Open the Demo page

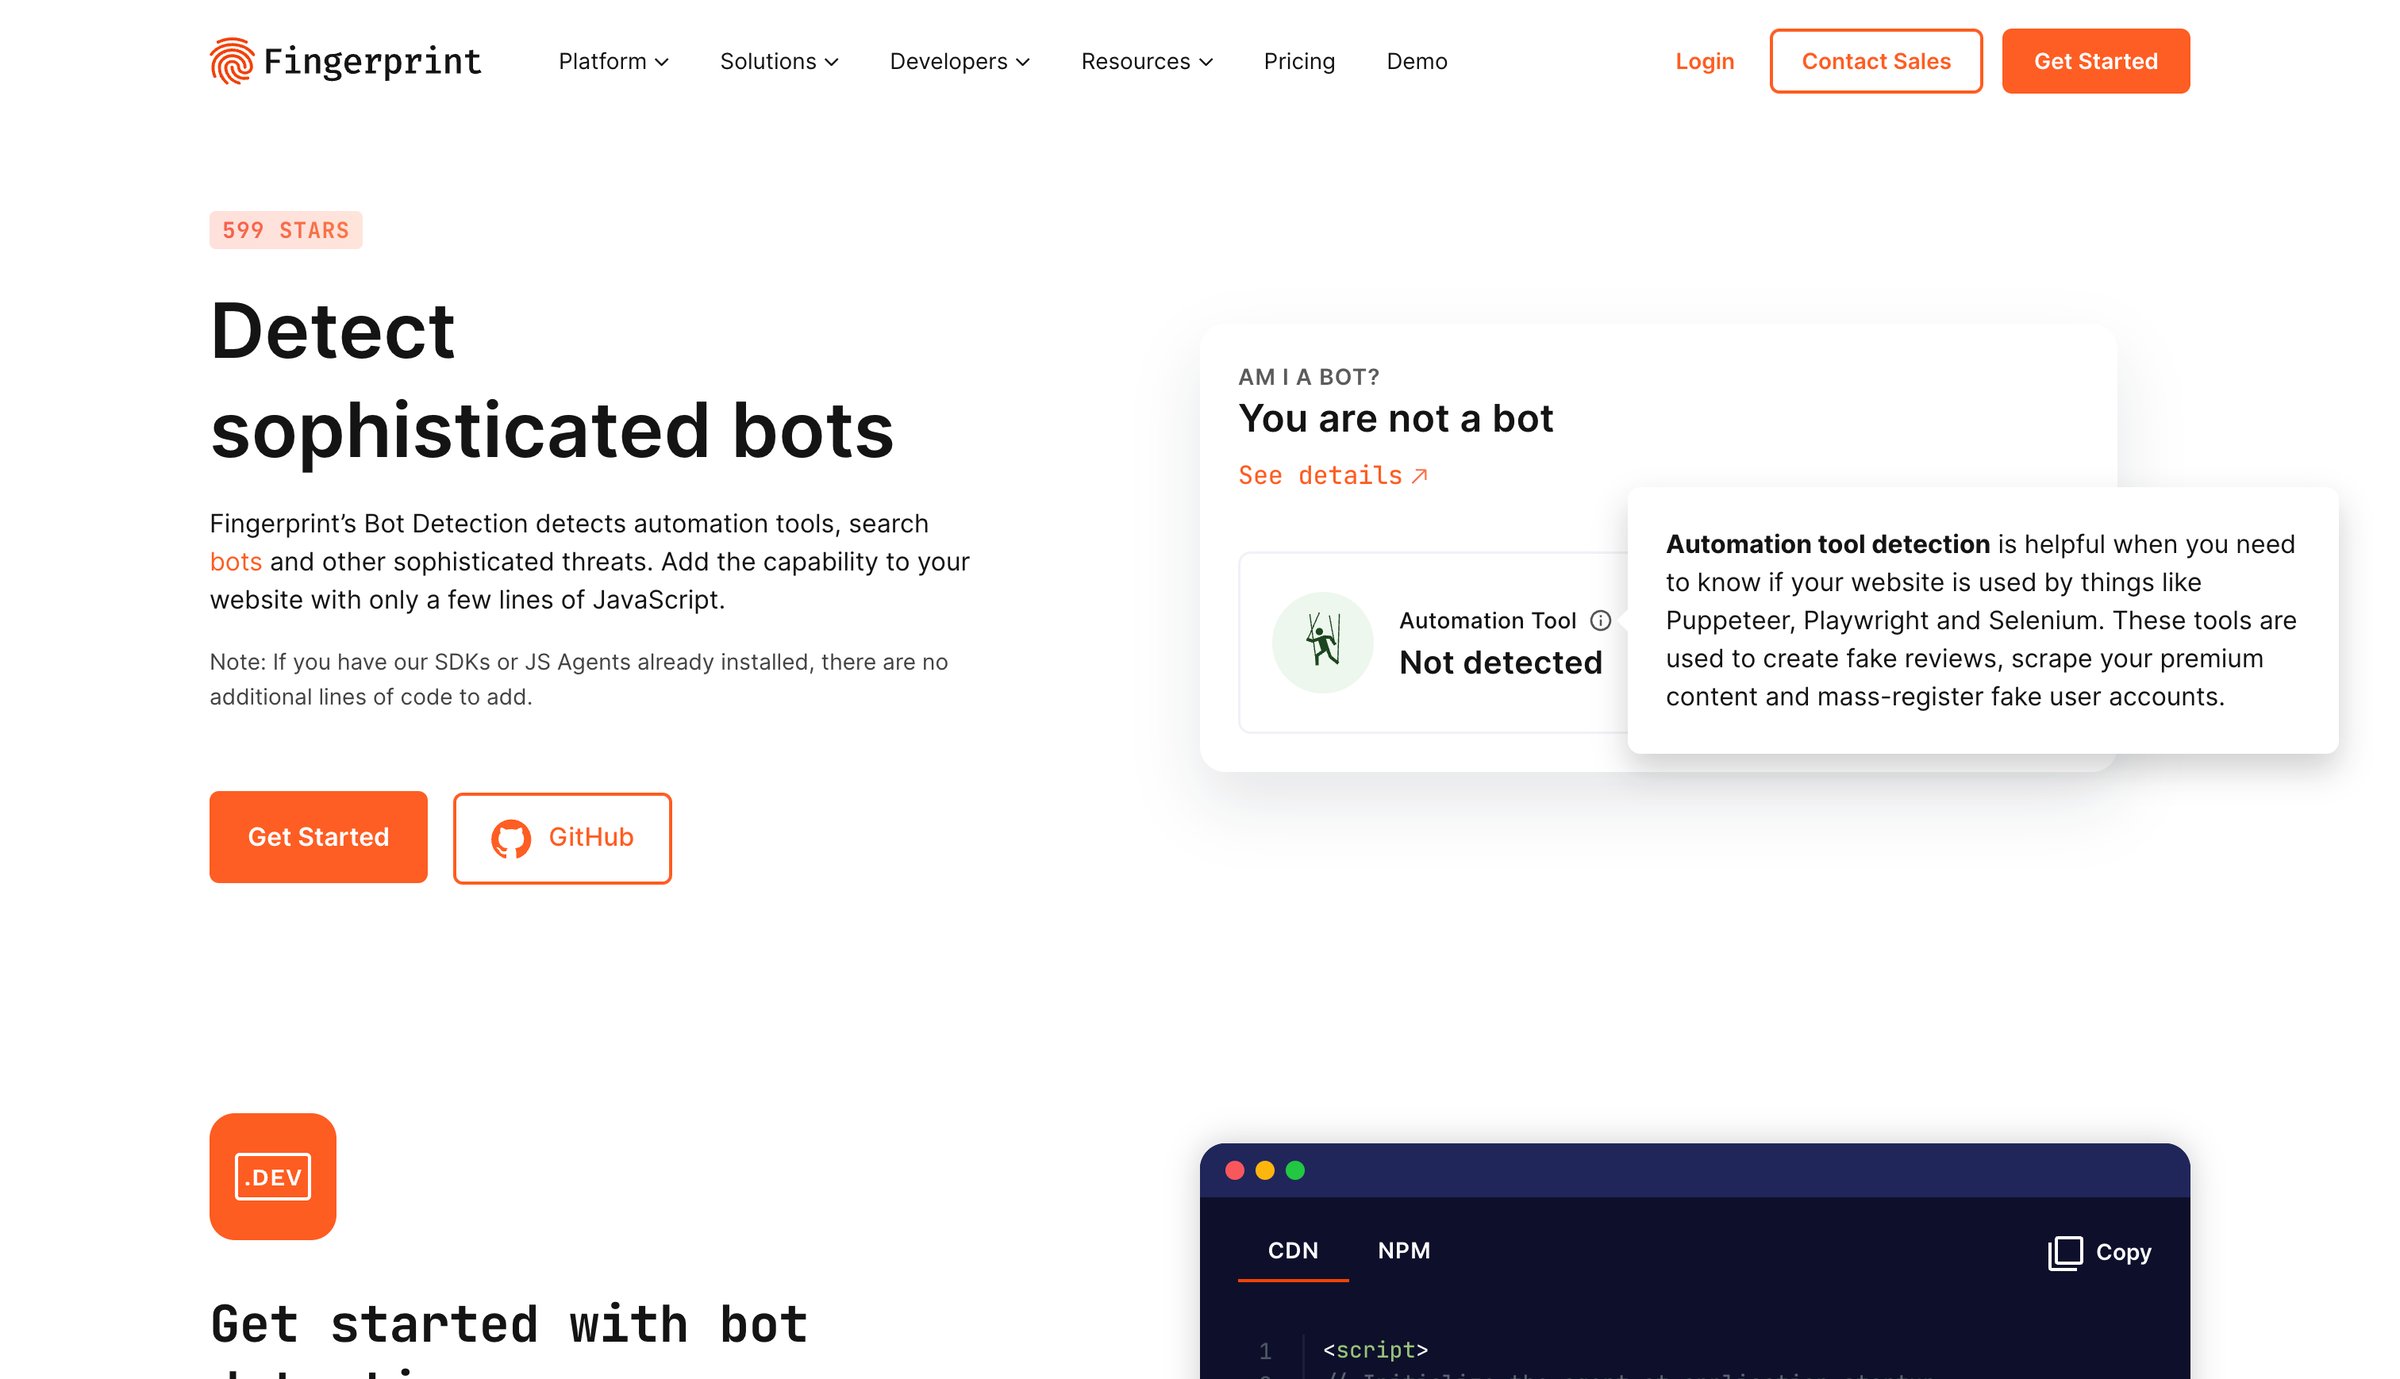1417,61
